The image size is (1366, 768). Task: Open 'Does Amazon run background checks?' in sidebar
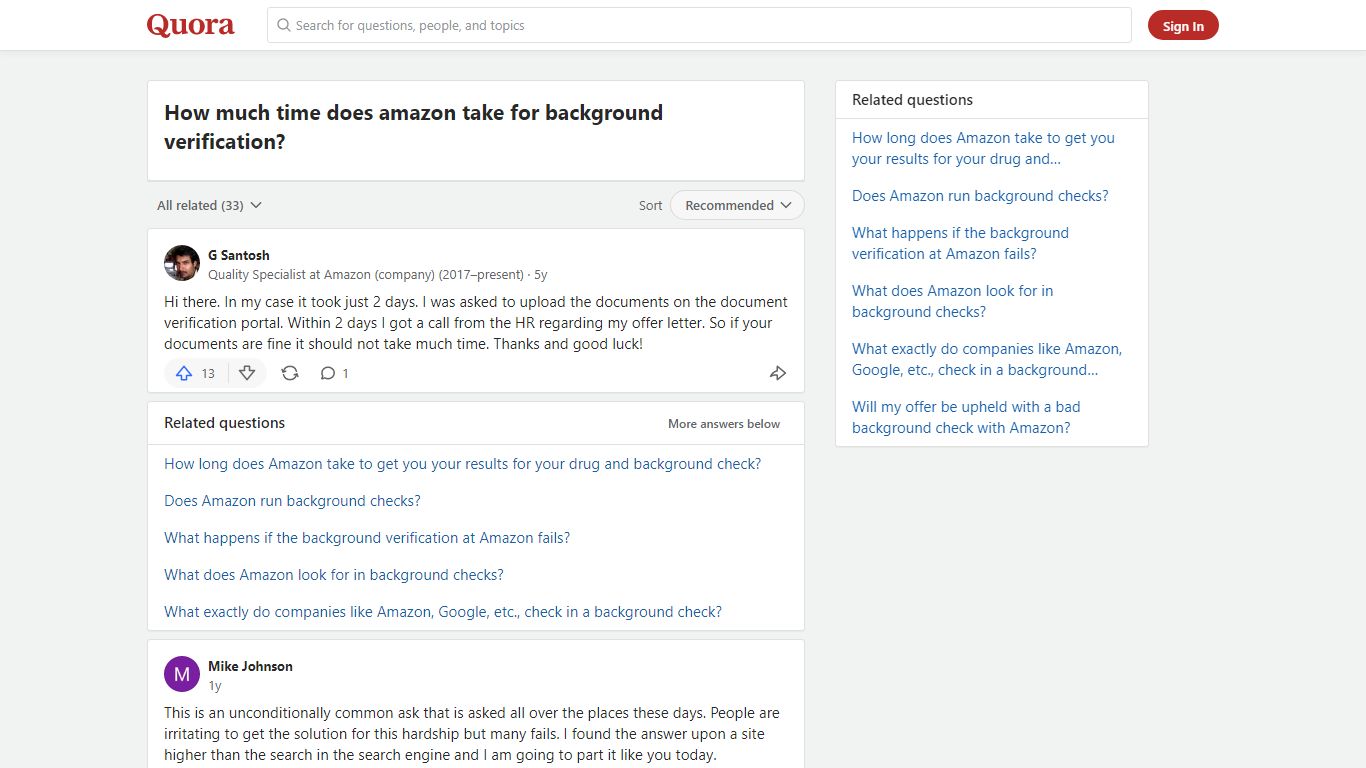pos(980,196)
